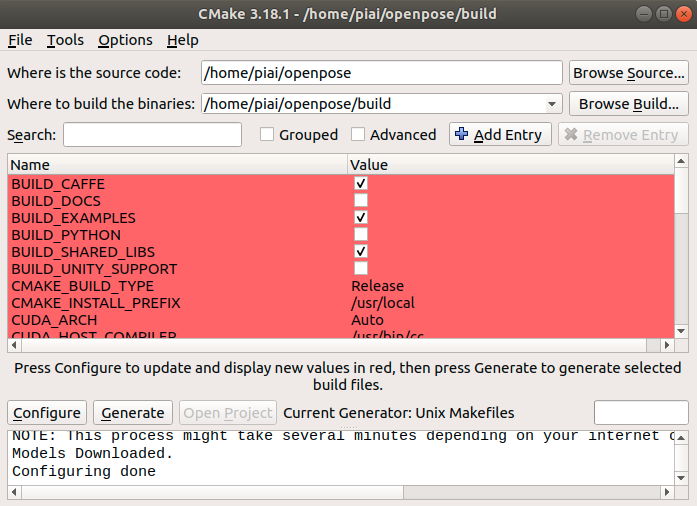Image resolution: width=697 pixels, height=506 pixels.
Task: Select the CMAKE_BUILD_TYPE entry
Action: (x=83, y=286)
